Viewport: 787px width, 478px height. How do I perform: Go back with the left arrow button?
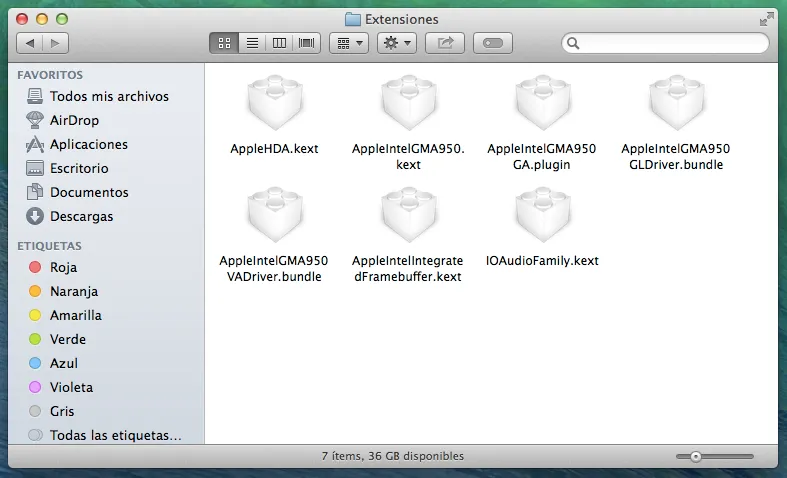tap(30, 43)
